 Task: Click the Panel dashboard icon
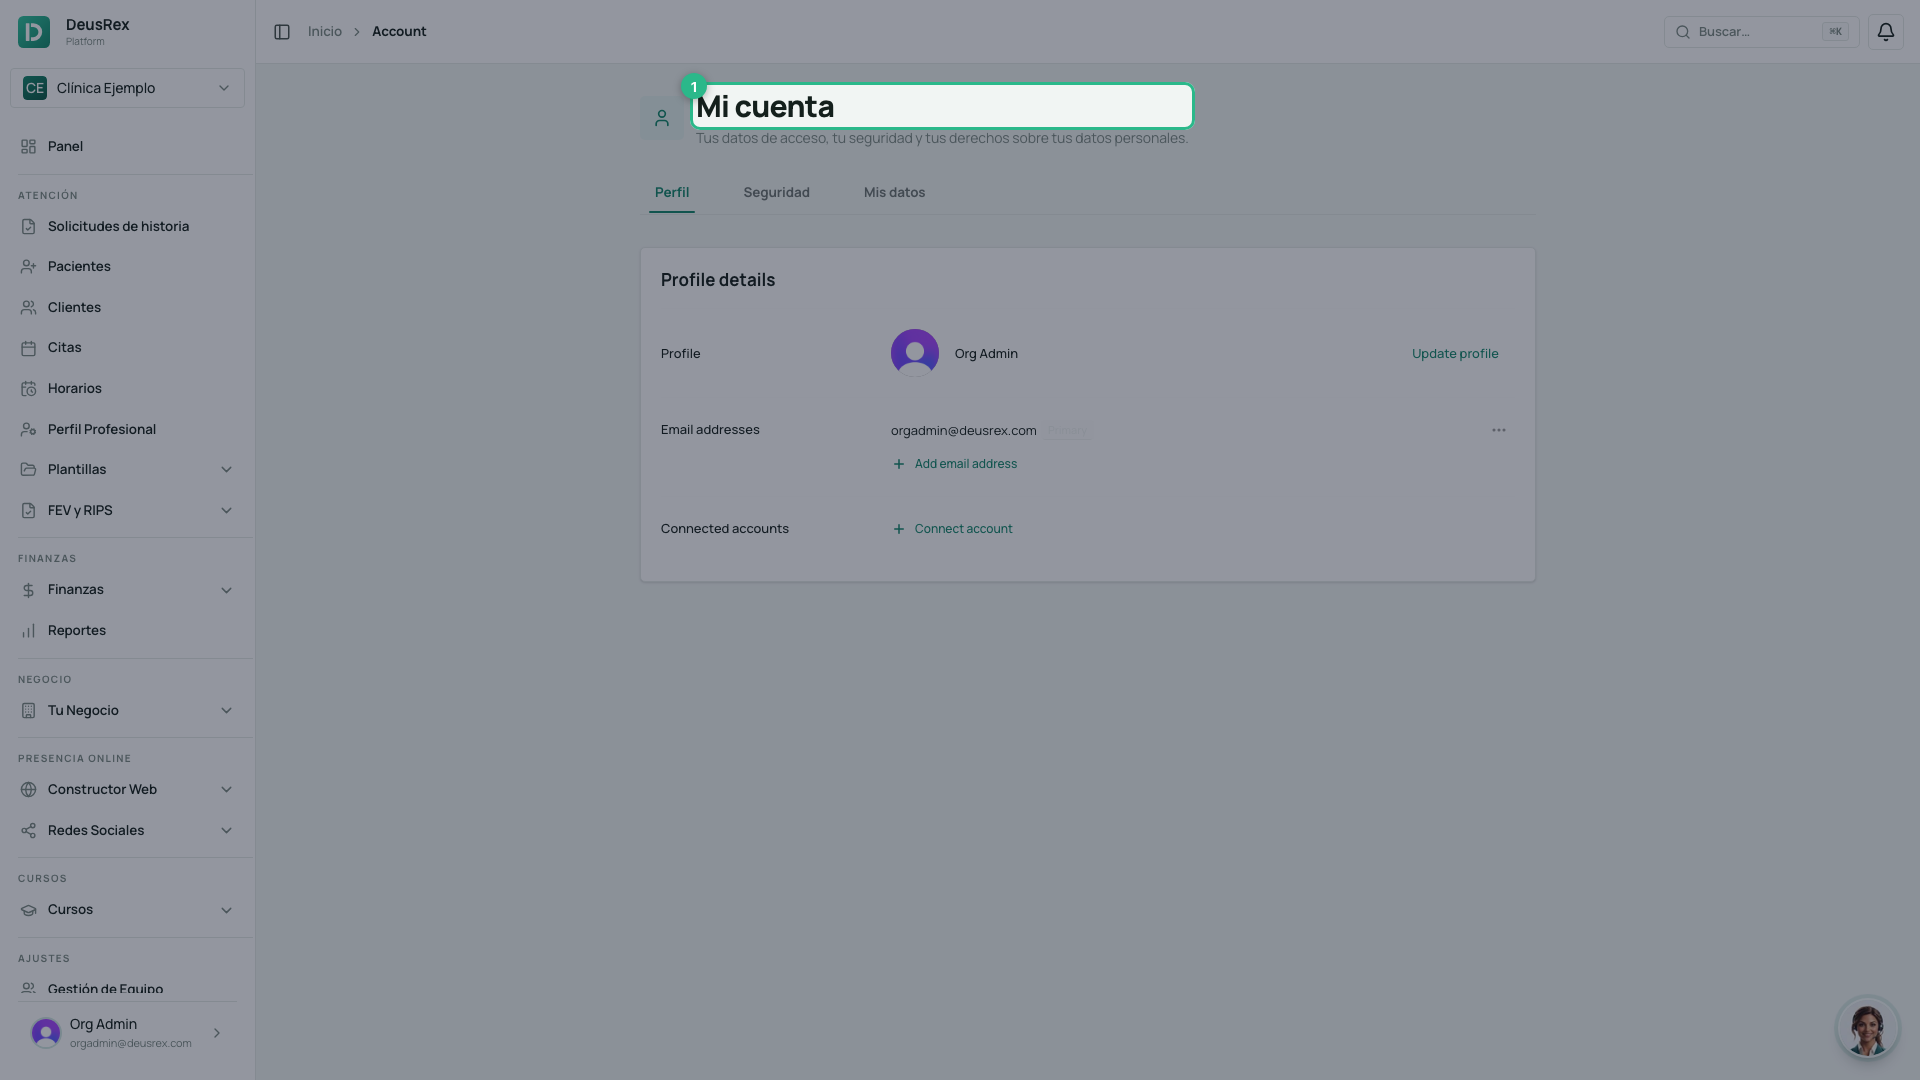click(28, 147)
